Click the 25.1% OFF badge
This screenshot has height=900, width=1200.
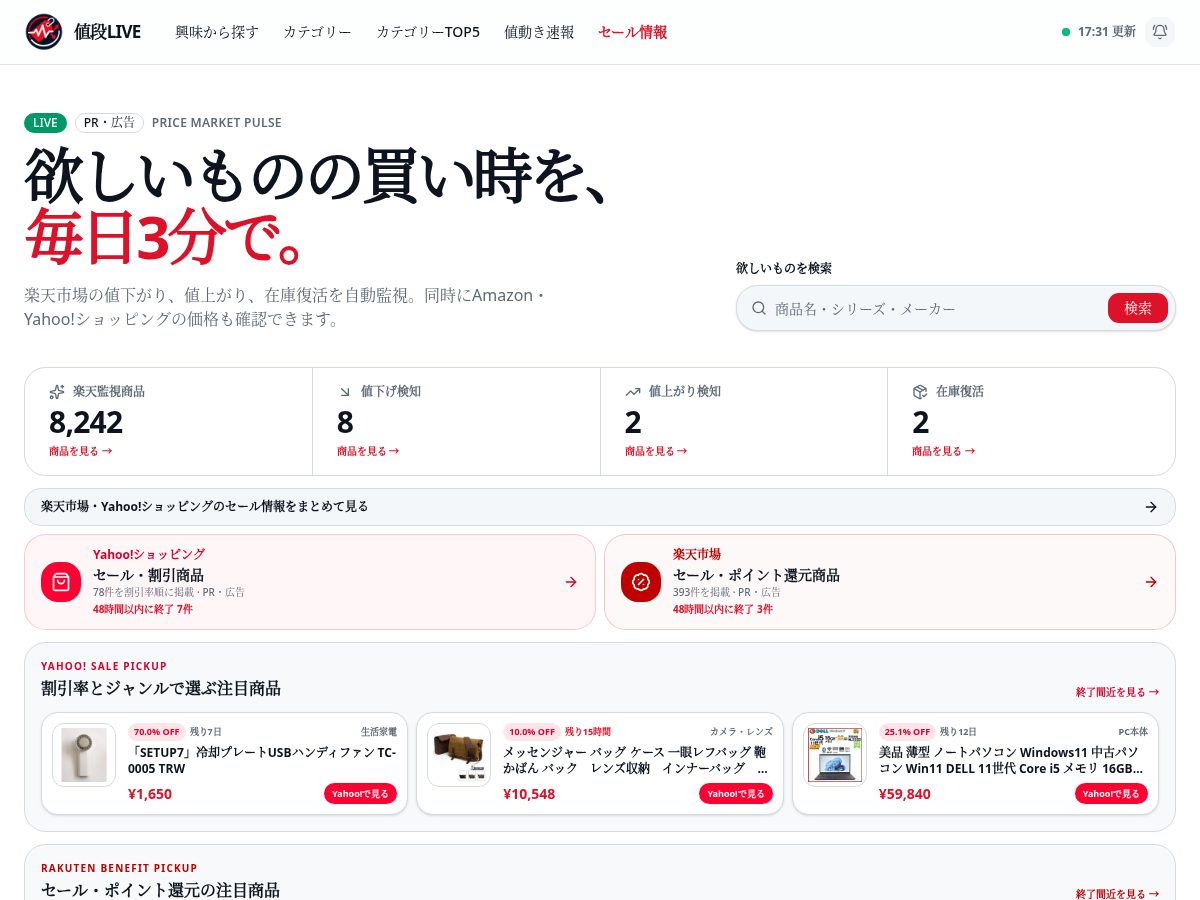(x=907, y=731)
